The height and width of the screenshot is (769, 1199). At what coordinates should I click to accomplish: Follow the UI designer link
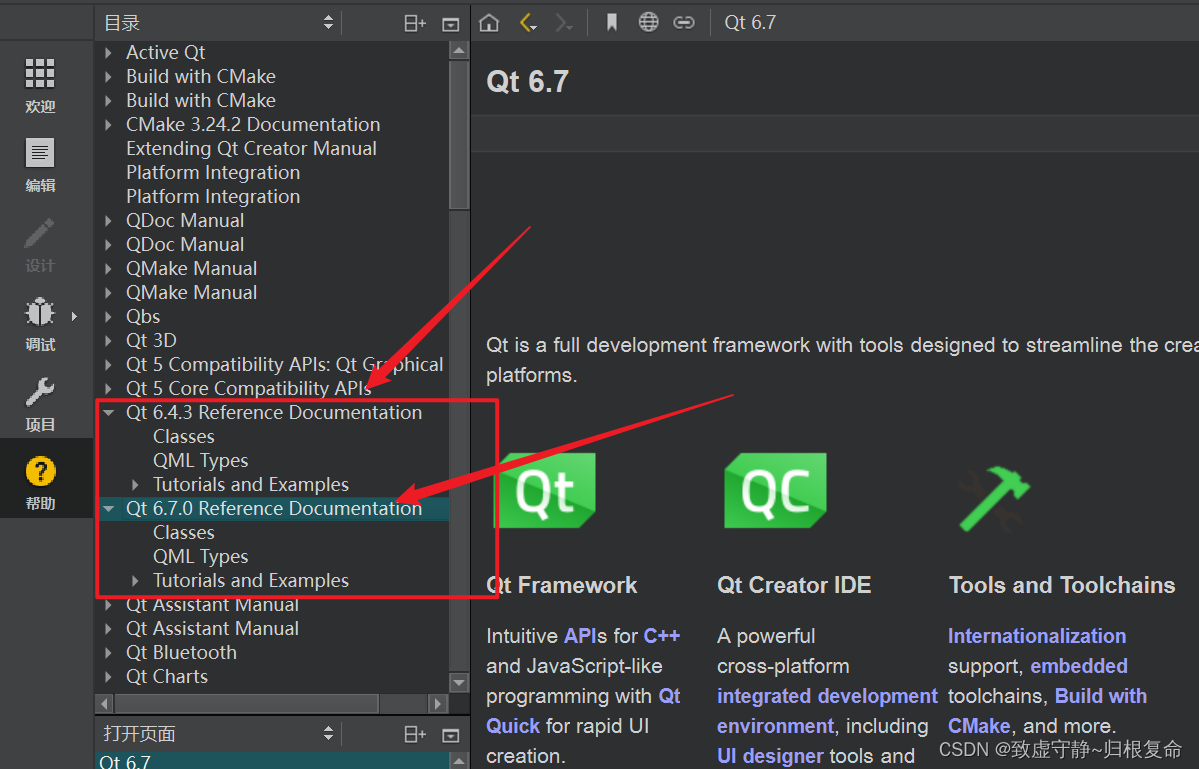click(770, 756)
